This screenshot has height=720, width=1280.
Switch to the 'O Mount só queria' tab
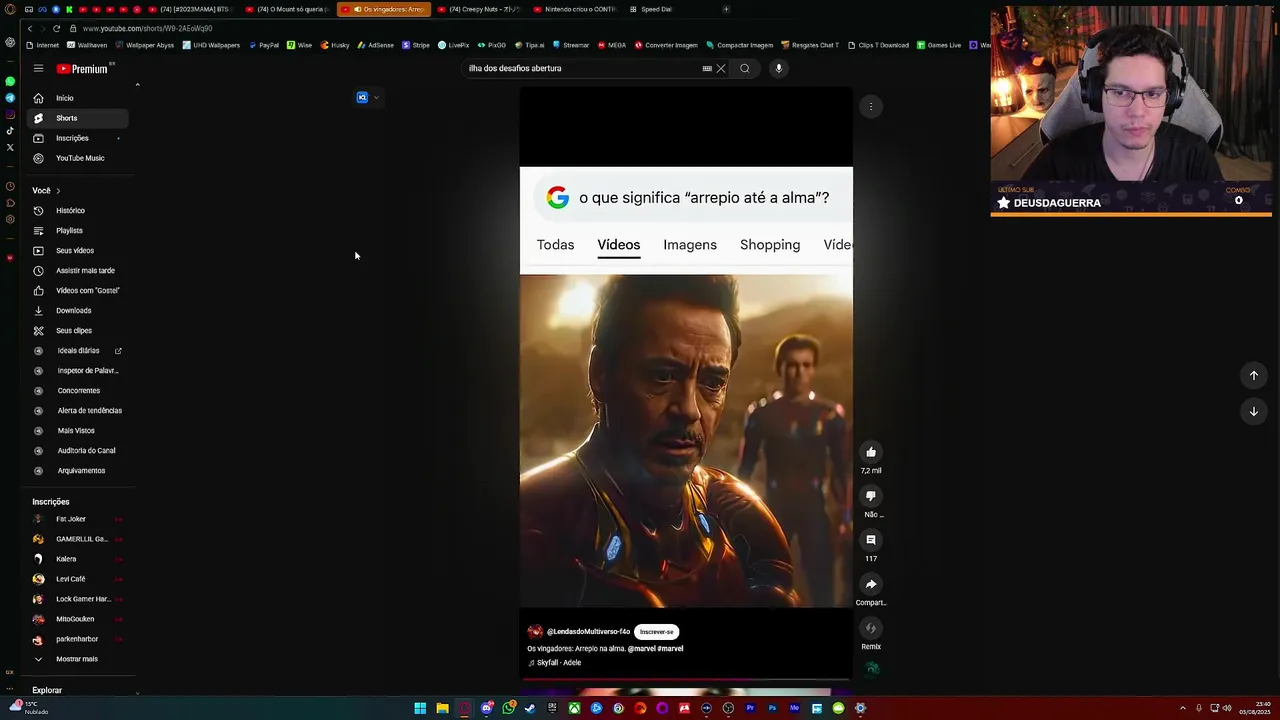[288, 9]
